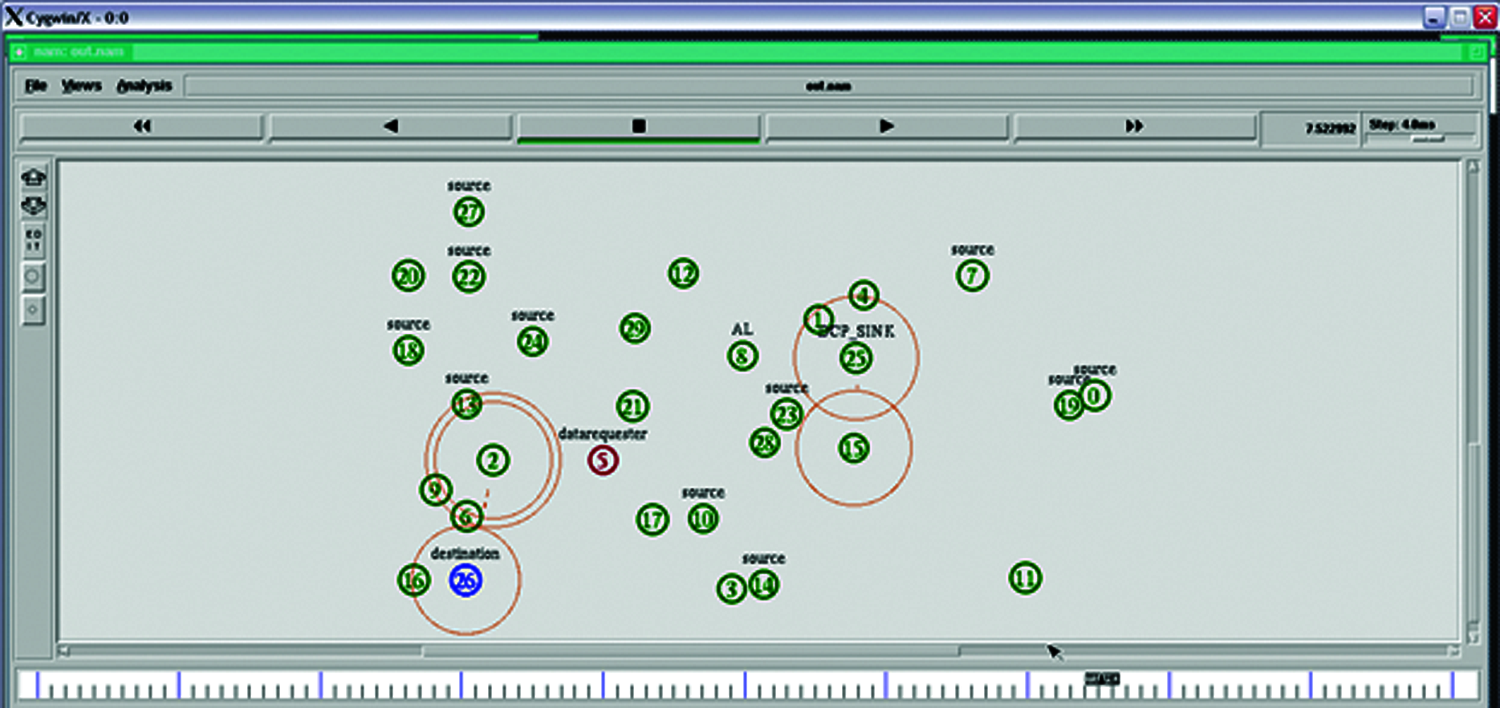
Task: Select source node 27
Action: click(469, 212)
